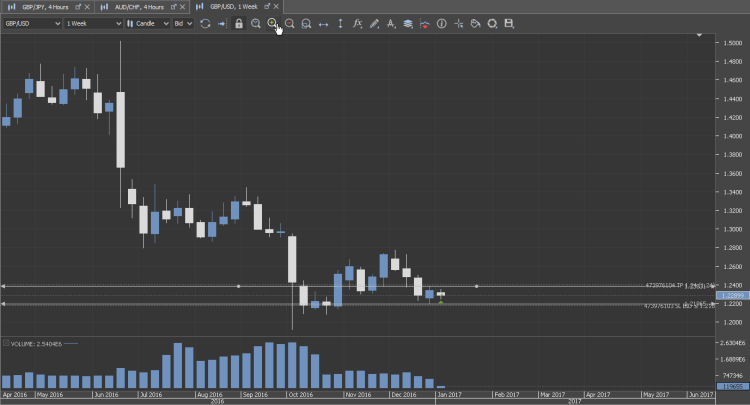Click the zoom in magnifier icon

[272, 23]
